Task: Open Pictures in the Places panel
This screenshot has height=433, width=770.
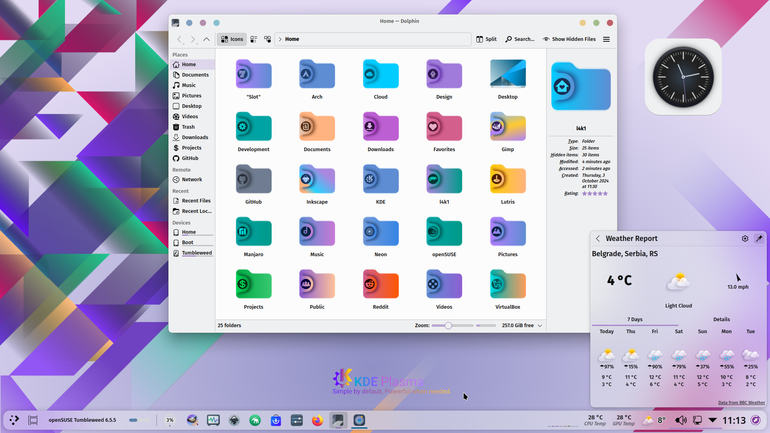Action: point(192,96)
